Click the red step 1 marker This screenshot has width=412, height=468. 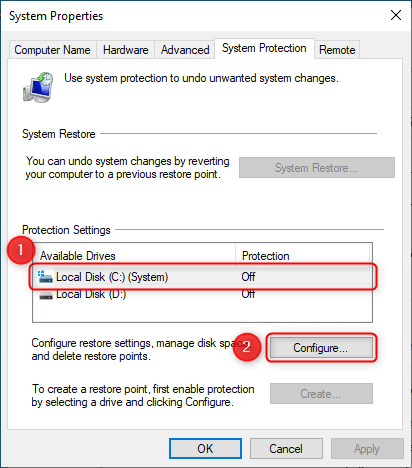point(21,250)
